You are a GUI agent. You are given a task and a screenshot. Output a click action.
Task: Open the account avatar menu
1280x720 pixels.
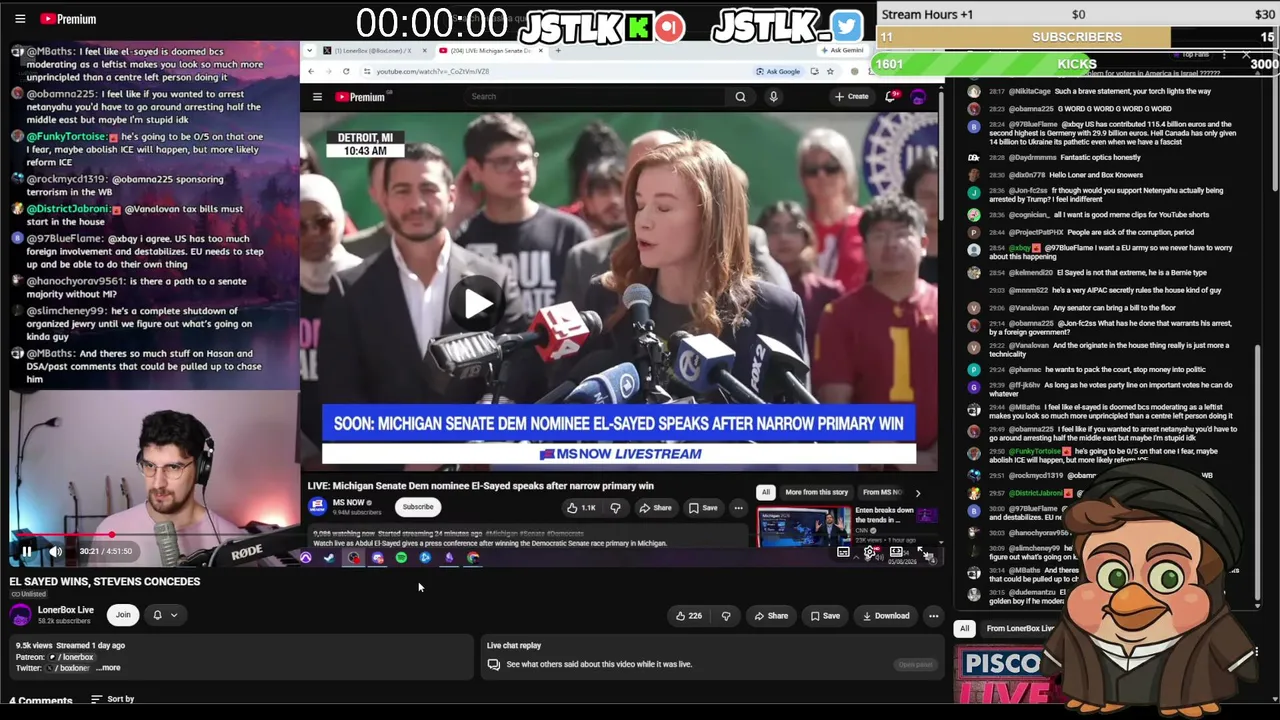pyautogui.click(x=918, y=97)
